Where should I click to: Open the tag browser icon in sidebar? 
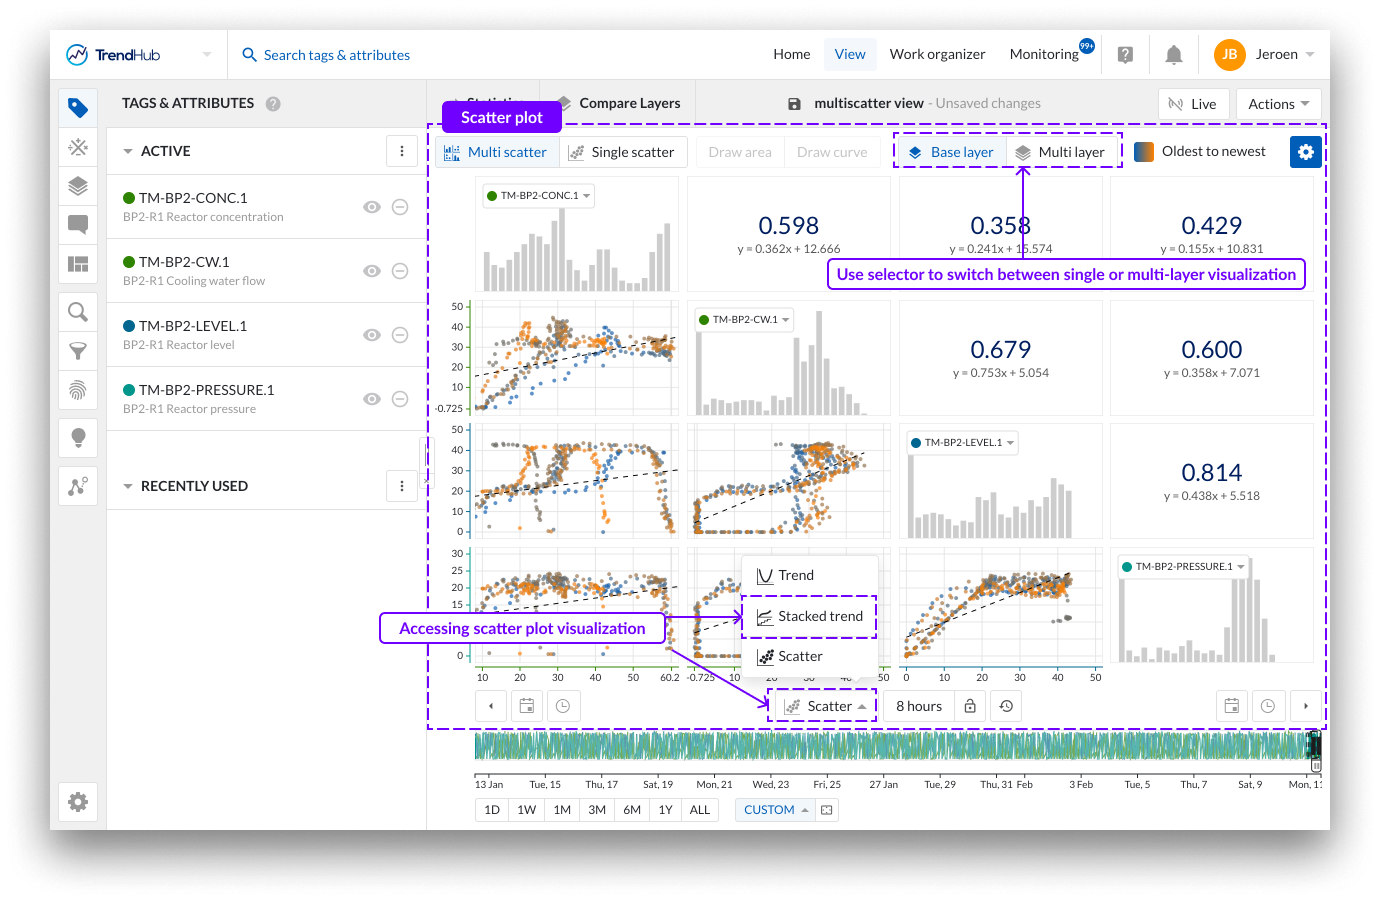78,108
